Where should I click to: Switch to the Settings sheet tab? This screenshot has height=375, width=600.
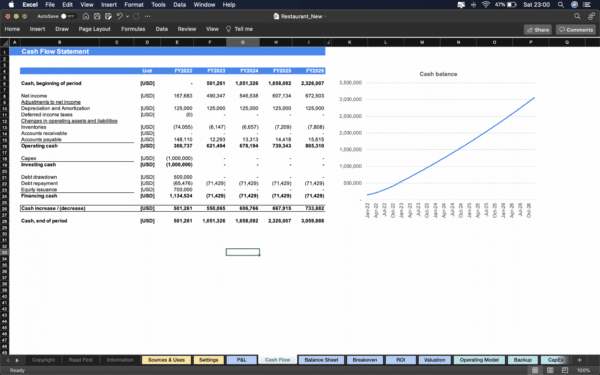[x=209, y=360]
